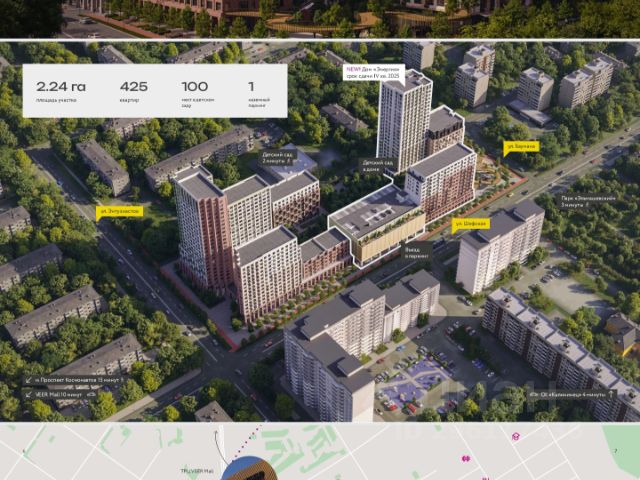This screenshot has height=480, width=640.
Task: Click the diagonal arrow beside VEER Mall
Action: 29,395
